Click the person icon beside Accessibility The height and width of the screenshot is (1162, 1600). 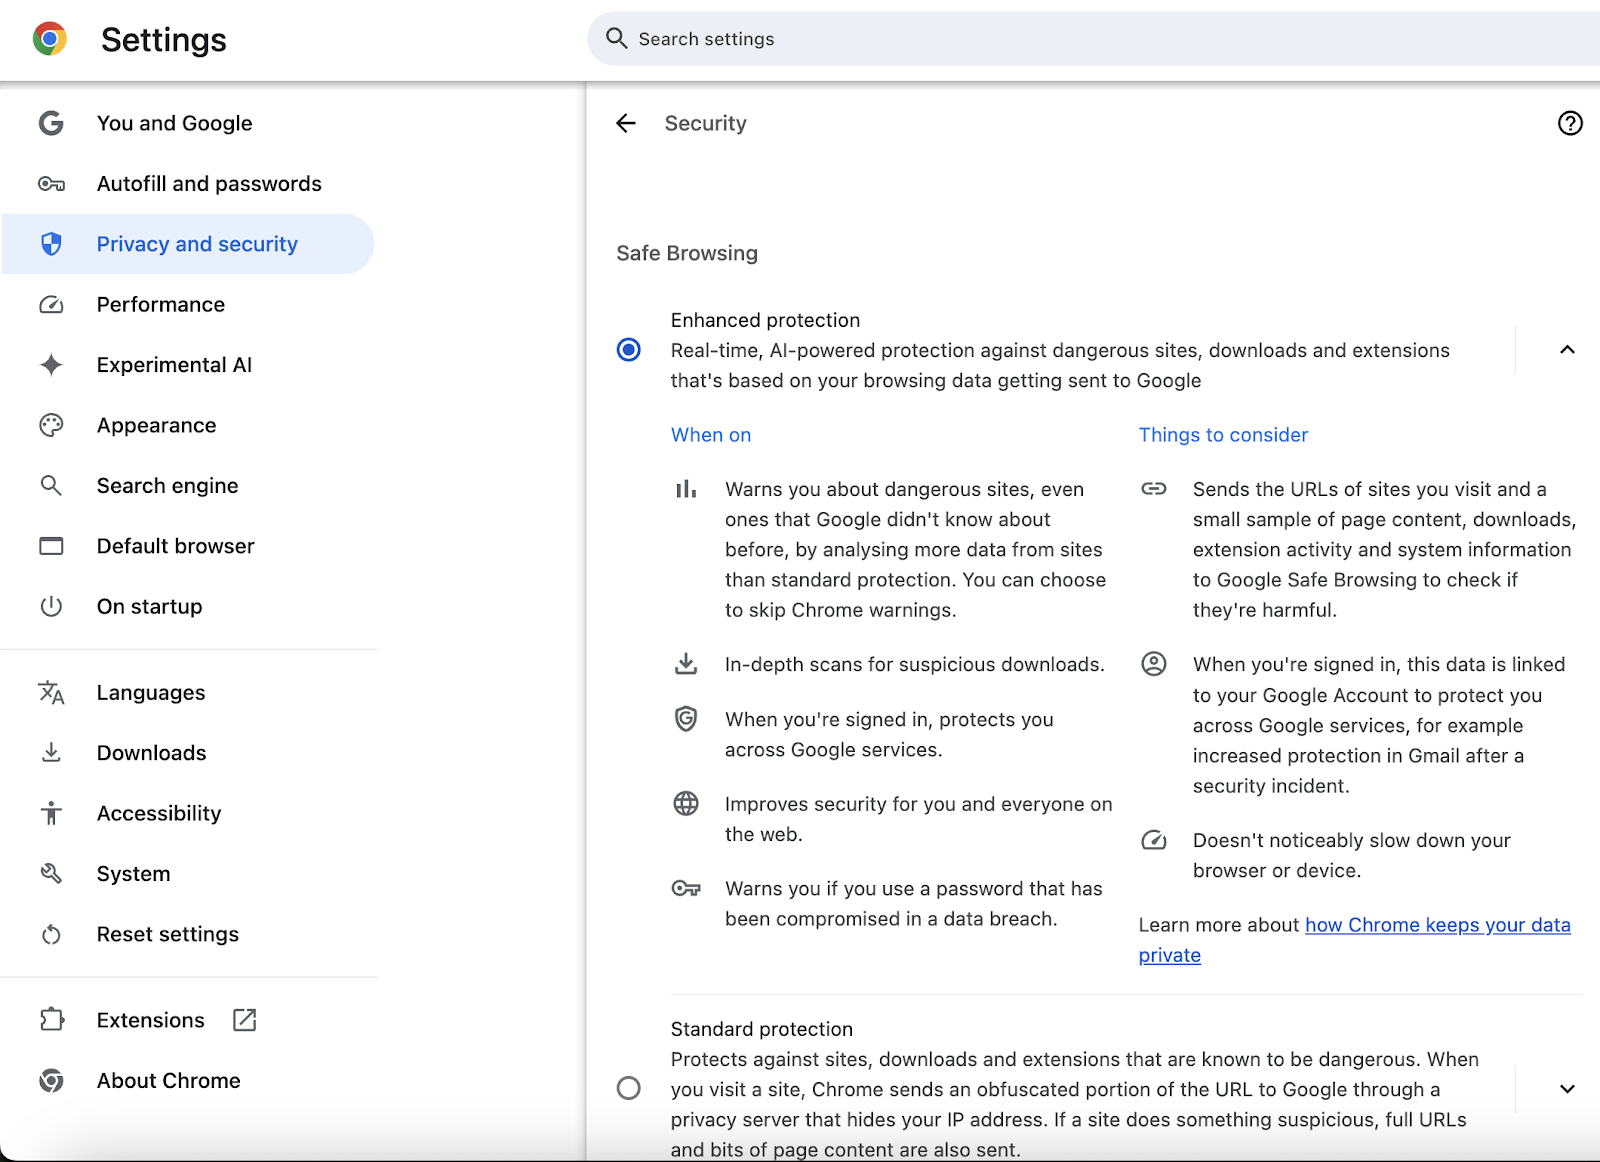(51, 813)
